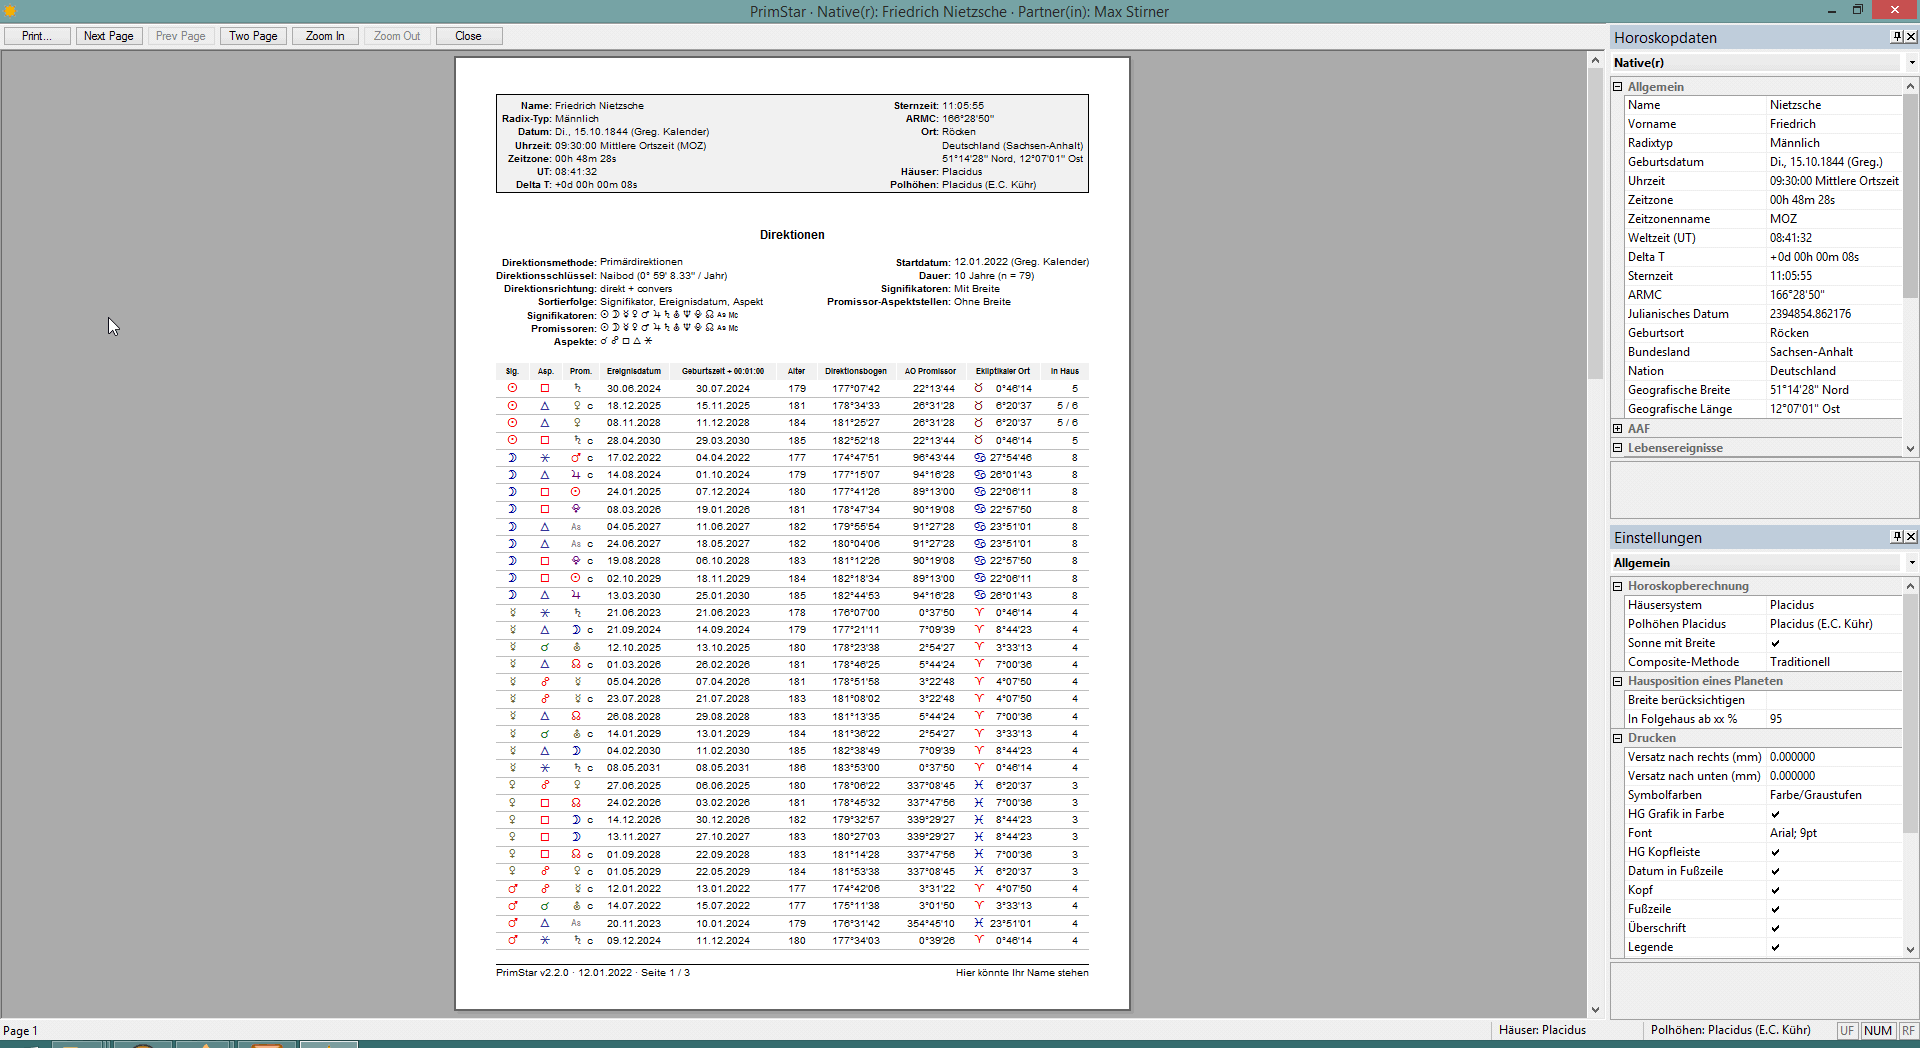Click the preview scrollbar up arrow
Image resolution: width=1920 pixels, height=1048 pixels.
pos(1595,61)
